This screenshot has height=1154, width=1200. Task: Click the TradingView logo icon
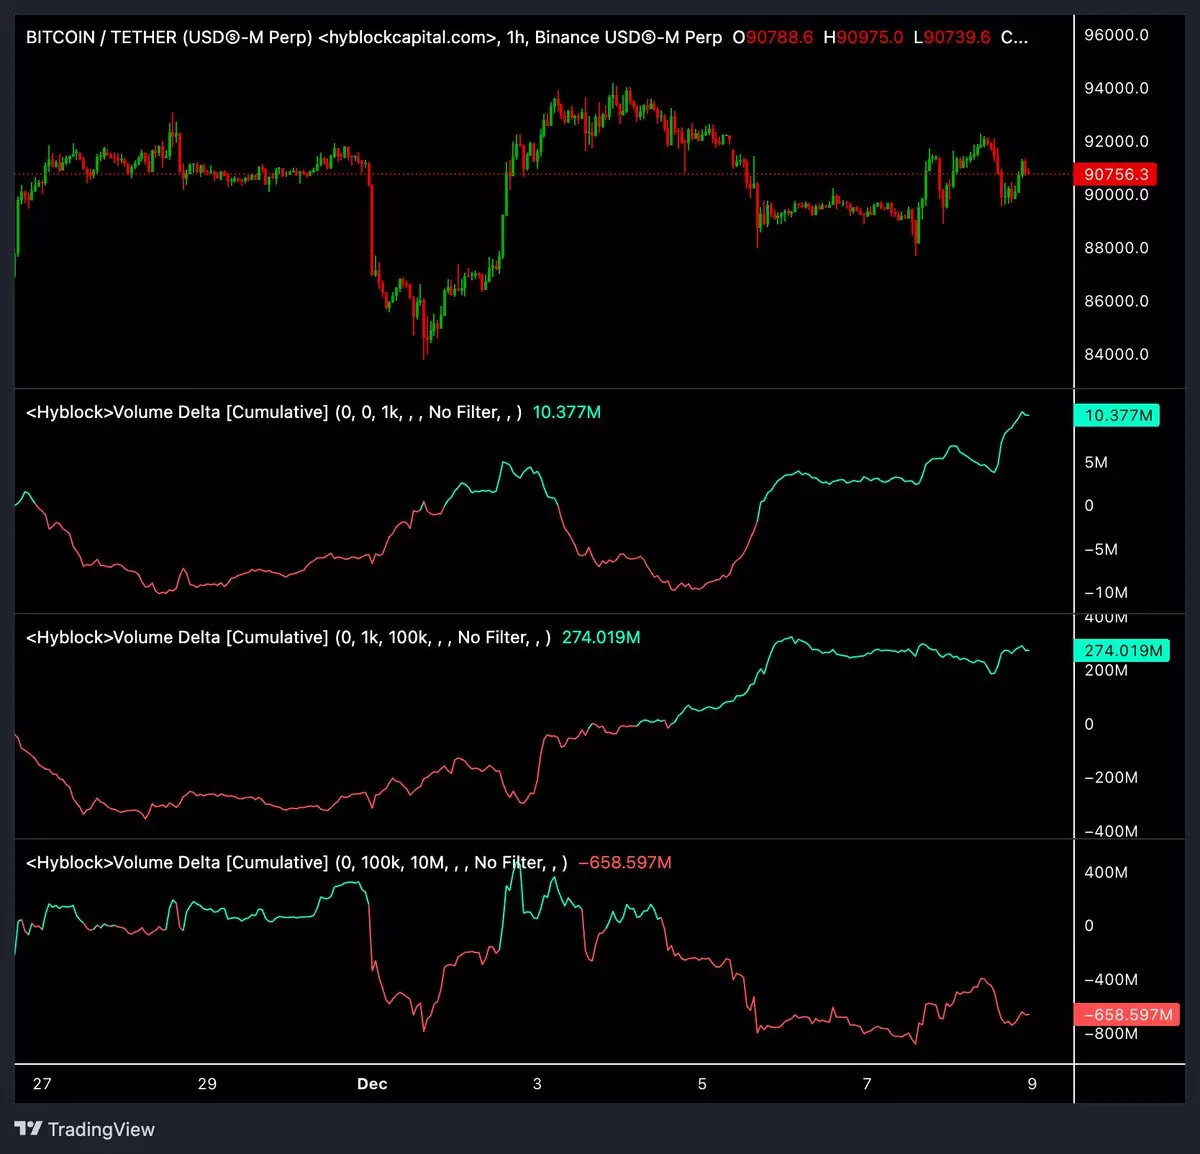tap(28, 1129)
